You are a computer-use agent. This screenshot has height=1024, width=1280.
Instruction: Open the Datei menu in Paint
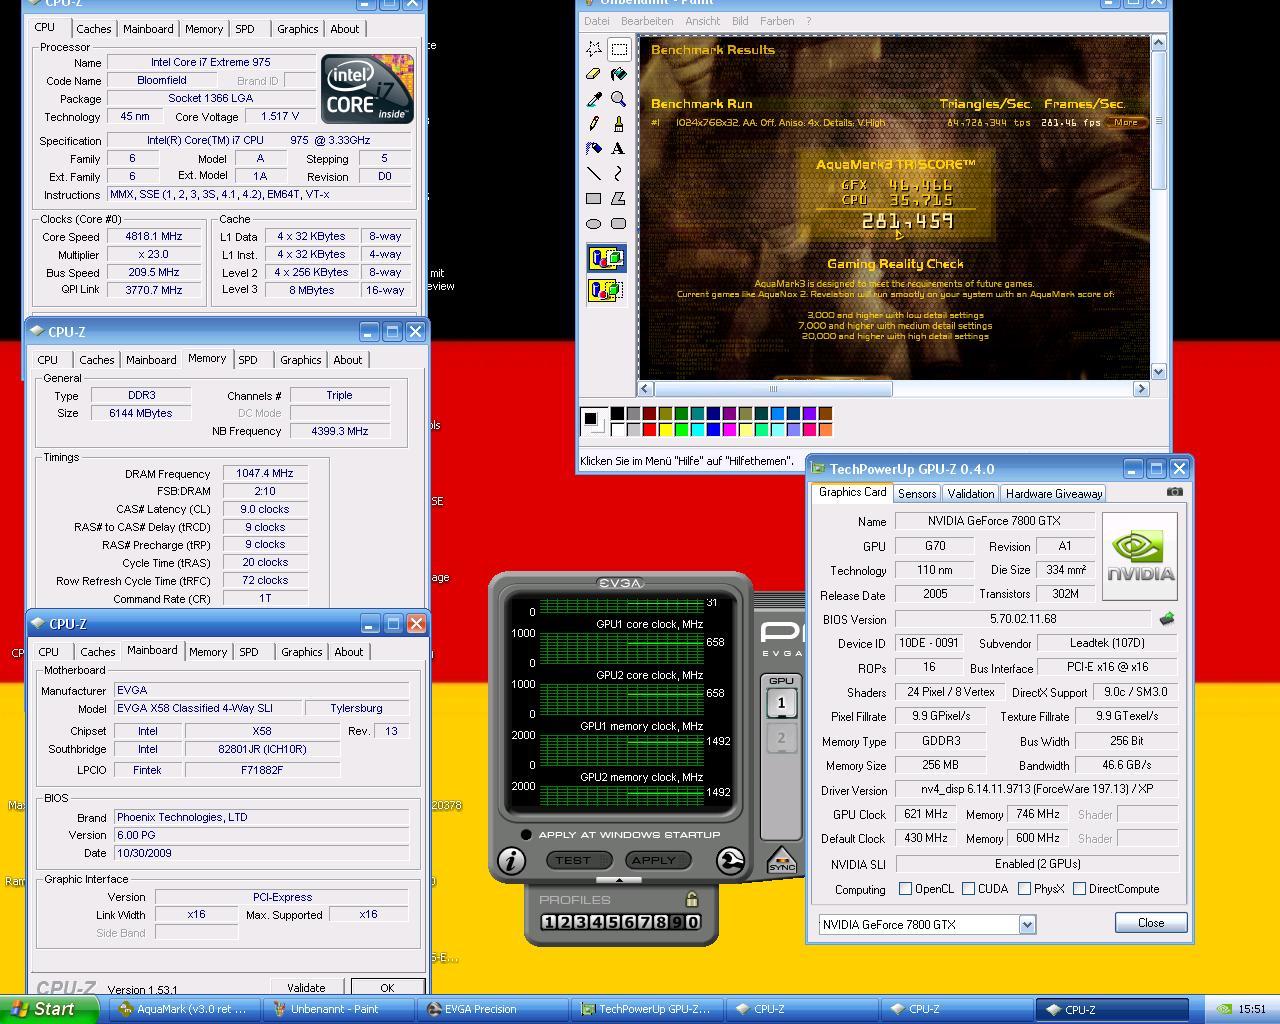click(x=596, y=21)
